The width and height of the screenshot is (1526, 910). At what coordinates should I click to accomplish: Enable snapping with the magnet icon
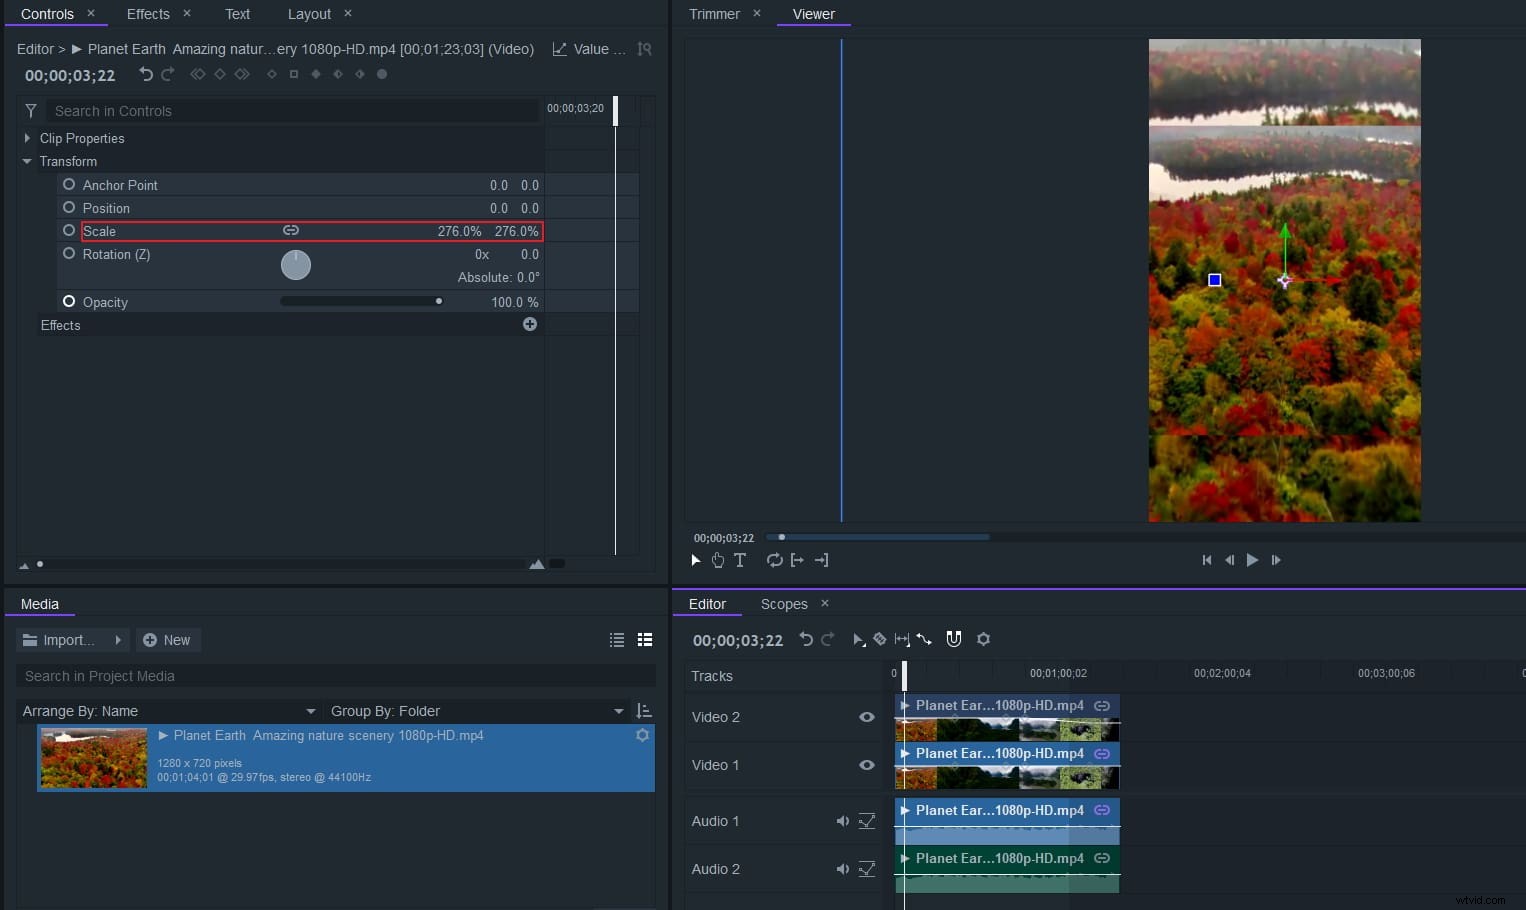[953, 639]
